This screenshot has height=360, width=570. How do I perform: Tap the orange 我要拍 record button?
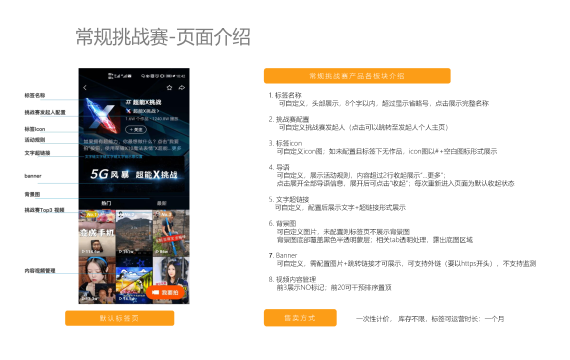[166, 292]
